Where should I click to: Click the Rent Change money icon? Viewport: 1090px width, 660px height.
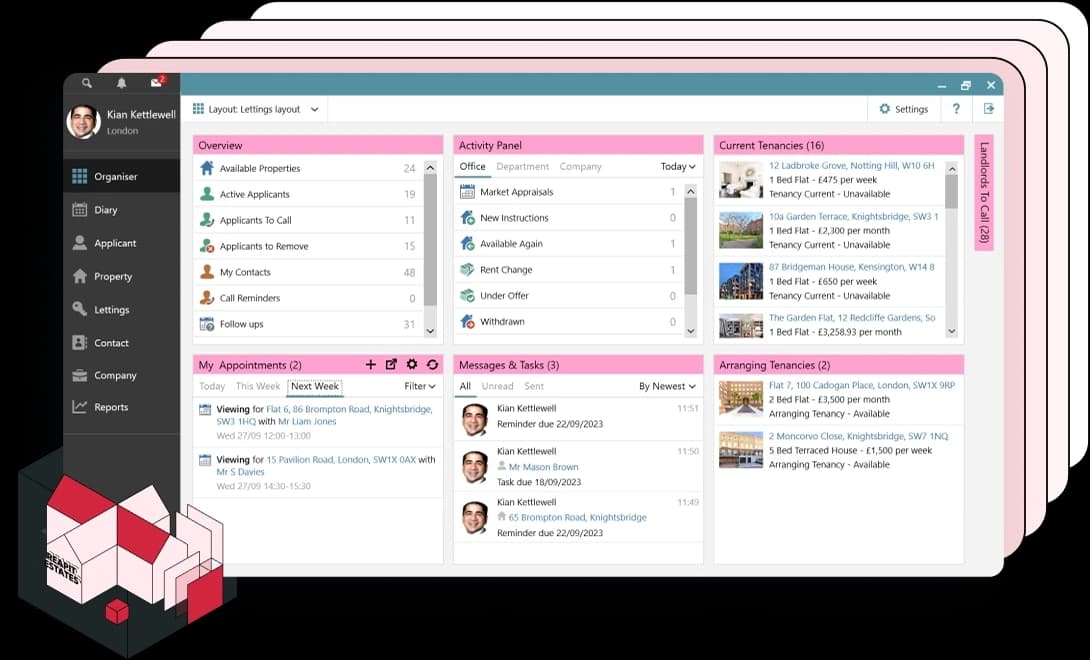pyautogui.click(x=467, y=270)
